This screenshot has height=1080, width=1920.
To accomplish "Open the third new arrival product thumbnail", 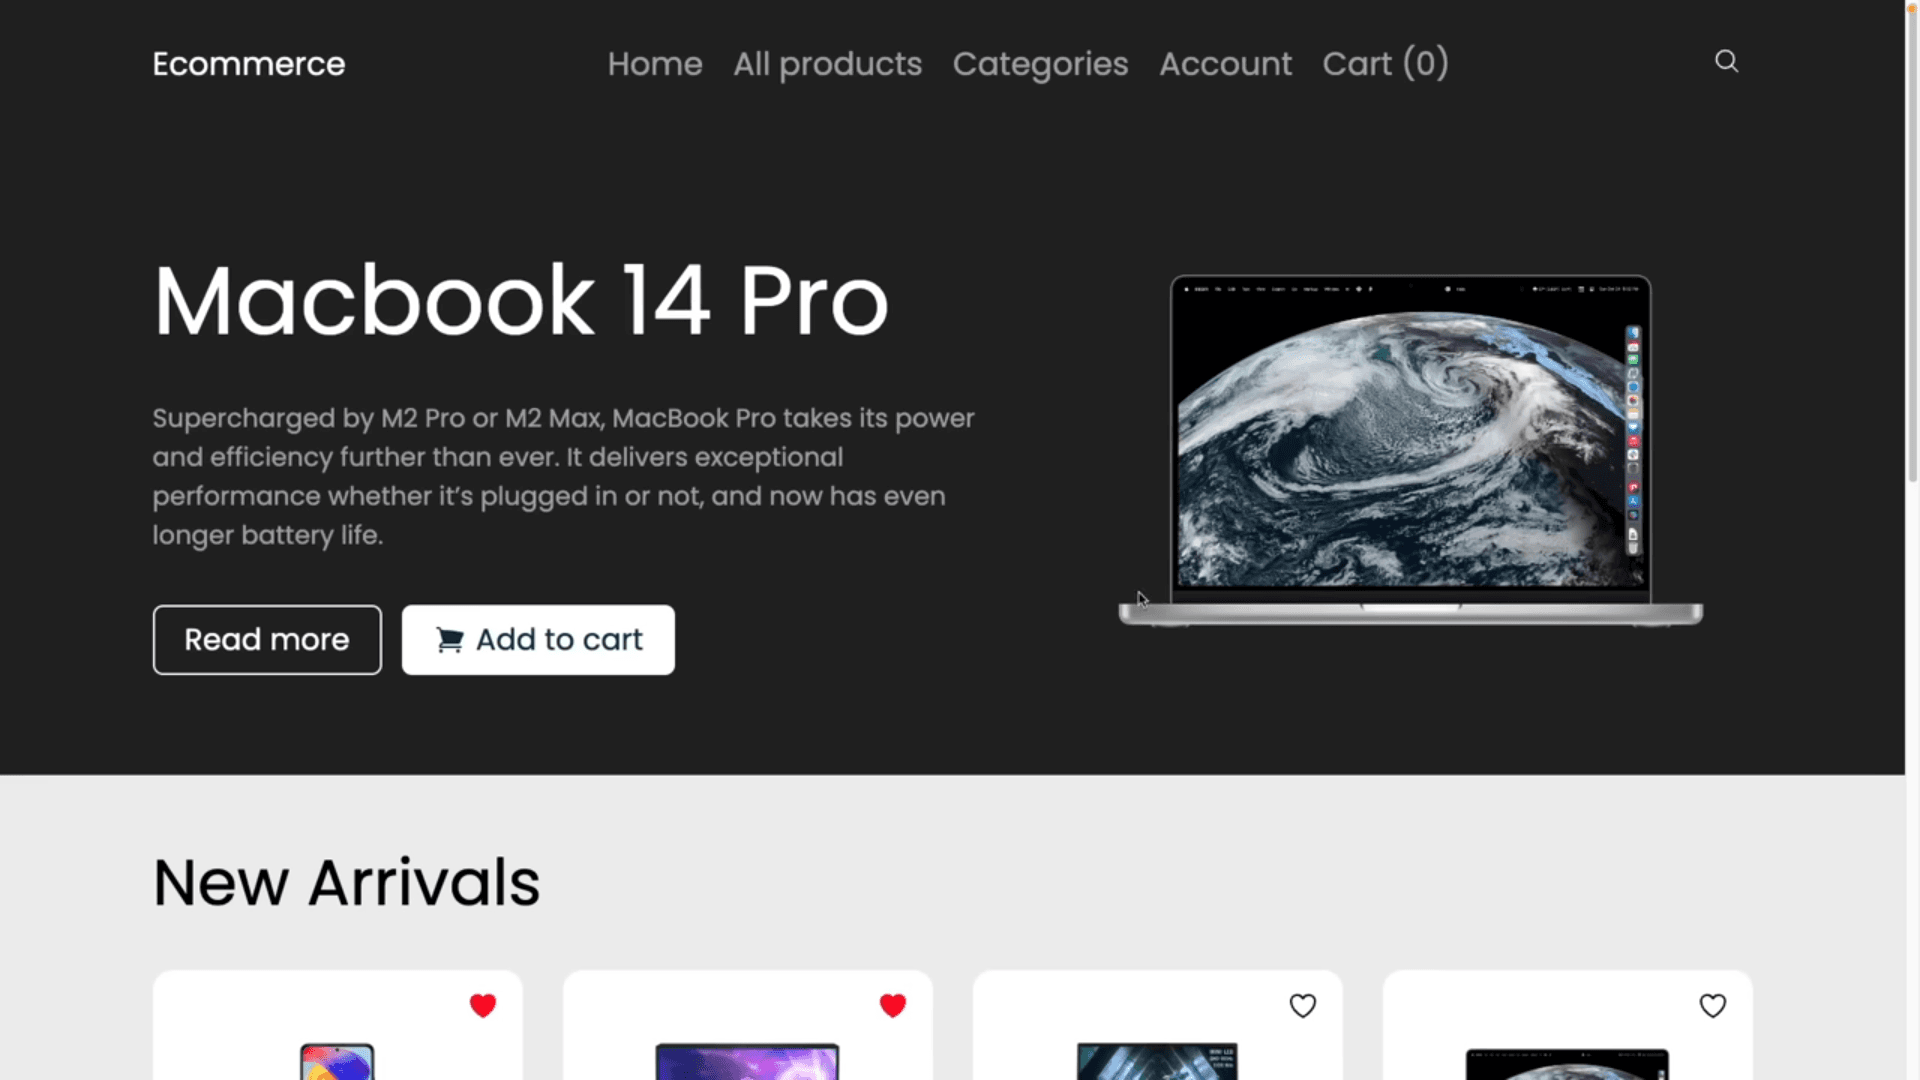I will pos(1157,1062).
